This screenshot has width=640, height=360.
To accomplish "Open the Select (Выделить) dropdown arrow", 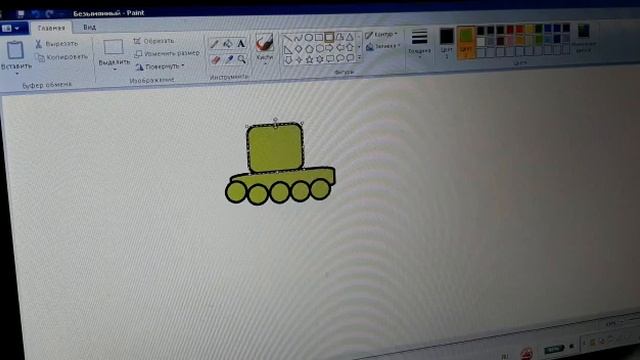I will pos(115,69).
